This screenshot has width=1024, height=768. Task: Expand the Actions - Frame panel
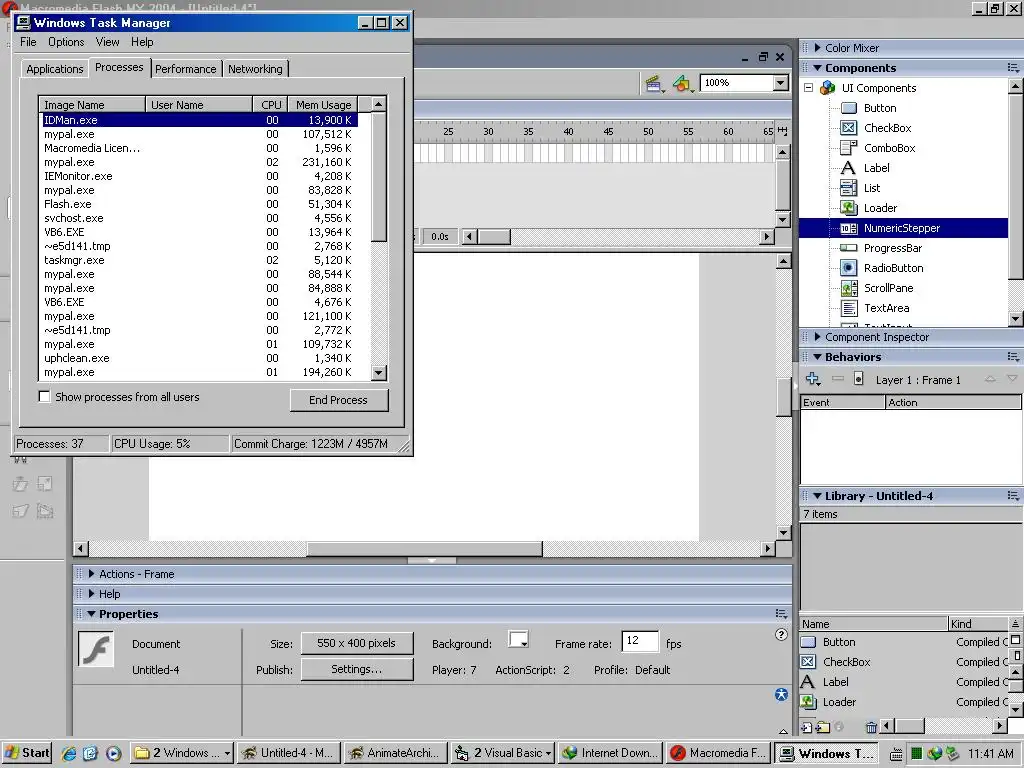[x=91, y=574]
